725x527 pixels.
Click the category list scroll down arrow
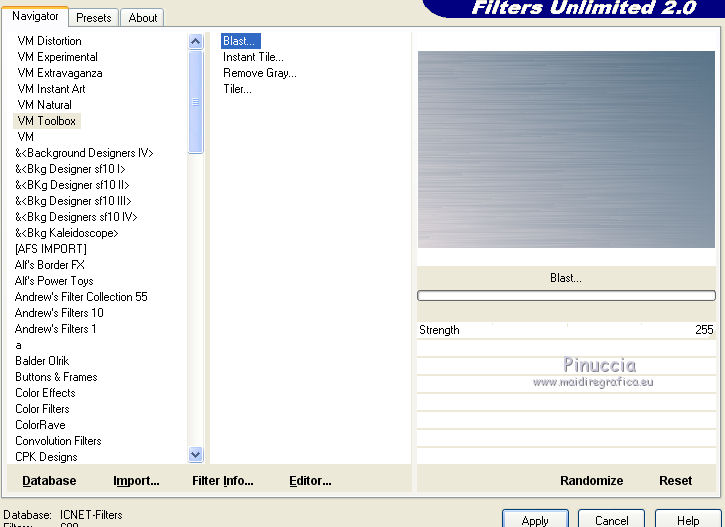[196, 455]
